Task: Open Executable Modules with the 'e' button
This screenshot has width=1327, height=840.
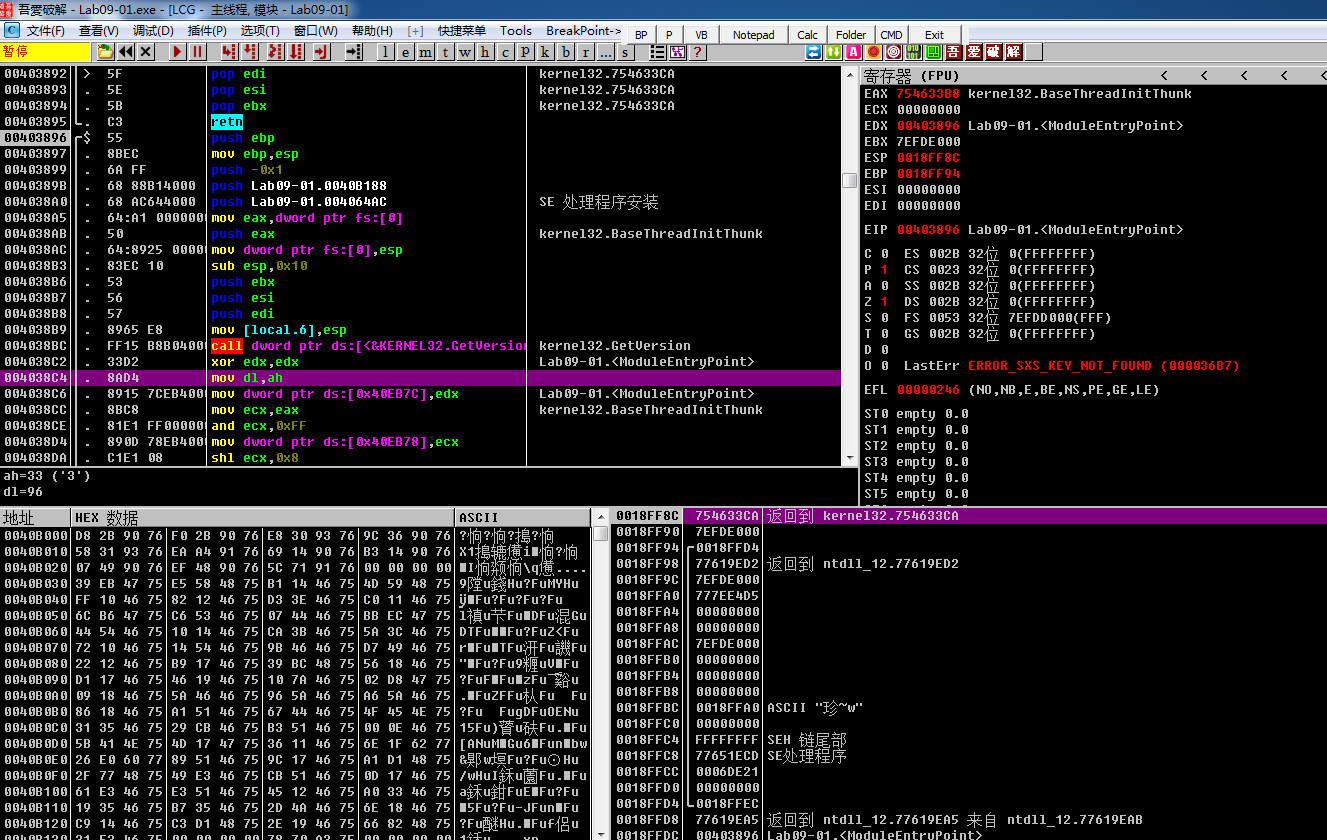Action: pyautogui.click(x=405, y=52)
